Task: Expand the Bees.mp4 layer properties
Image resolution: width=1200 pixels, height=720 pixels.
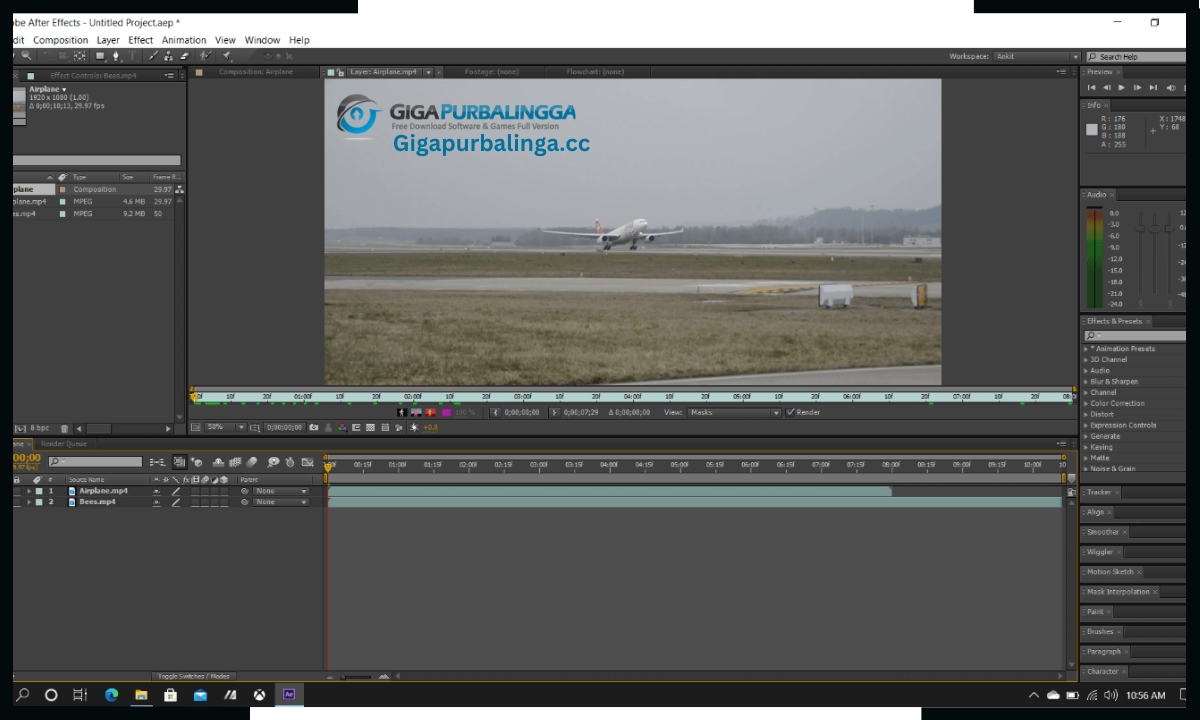Action: pyautogui.click(x=29, y=502)
